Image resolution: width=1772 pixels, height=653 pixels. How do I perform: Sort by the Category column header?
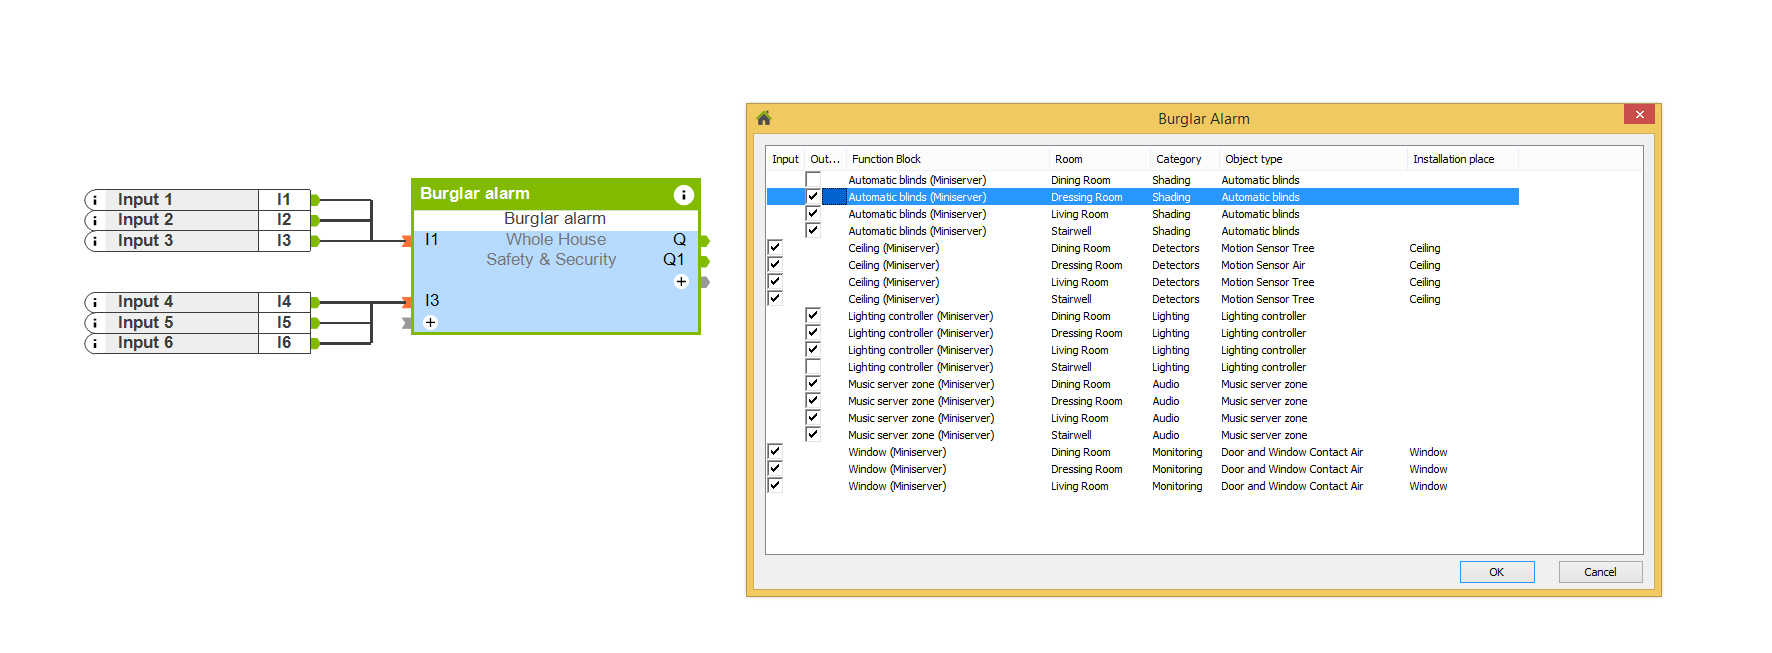pos(1178,159)
